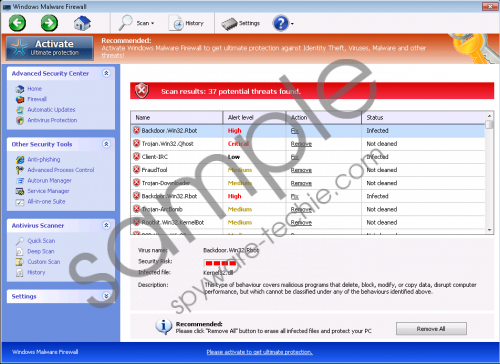Collapse the Antivirus Scanner panel
The width and height of the screenshot is (500, 364).
(106, 225)
